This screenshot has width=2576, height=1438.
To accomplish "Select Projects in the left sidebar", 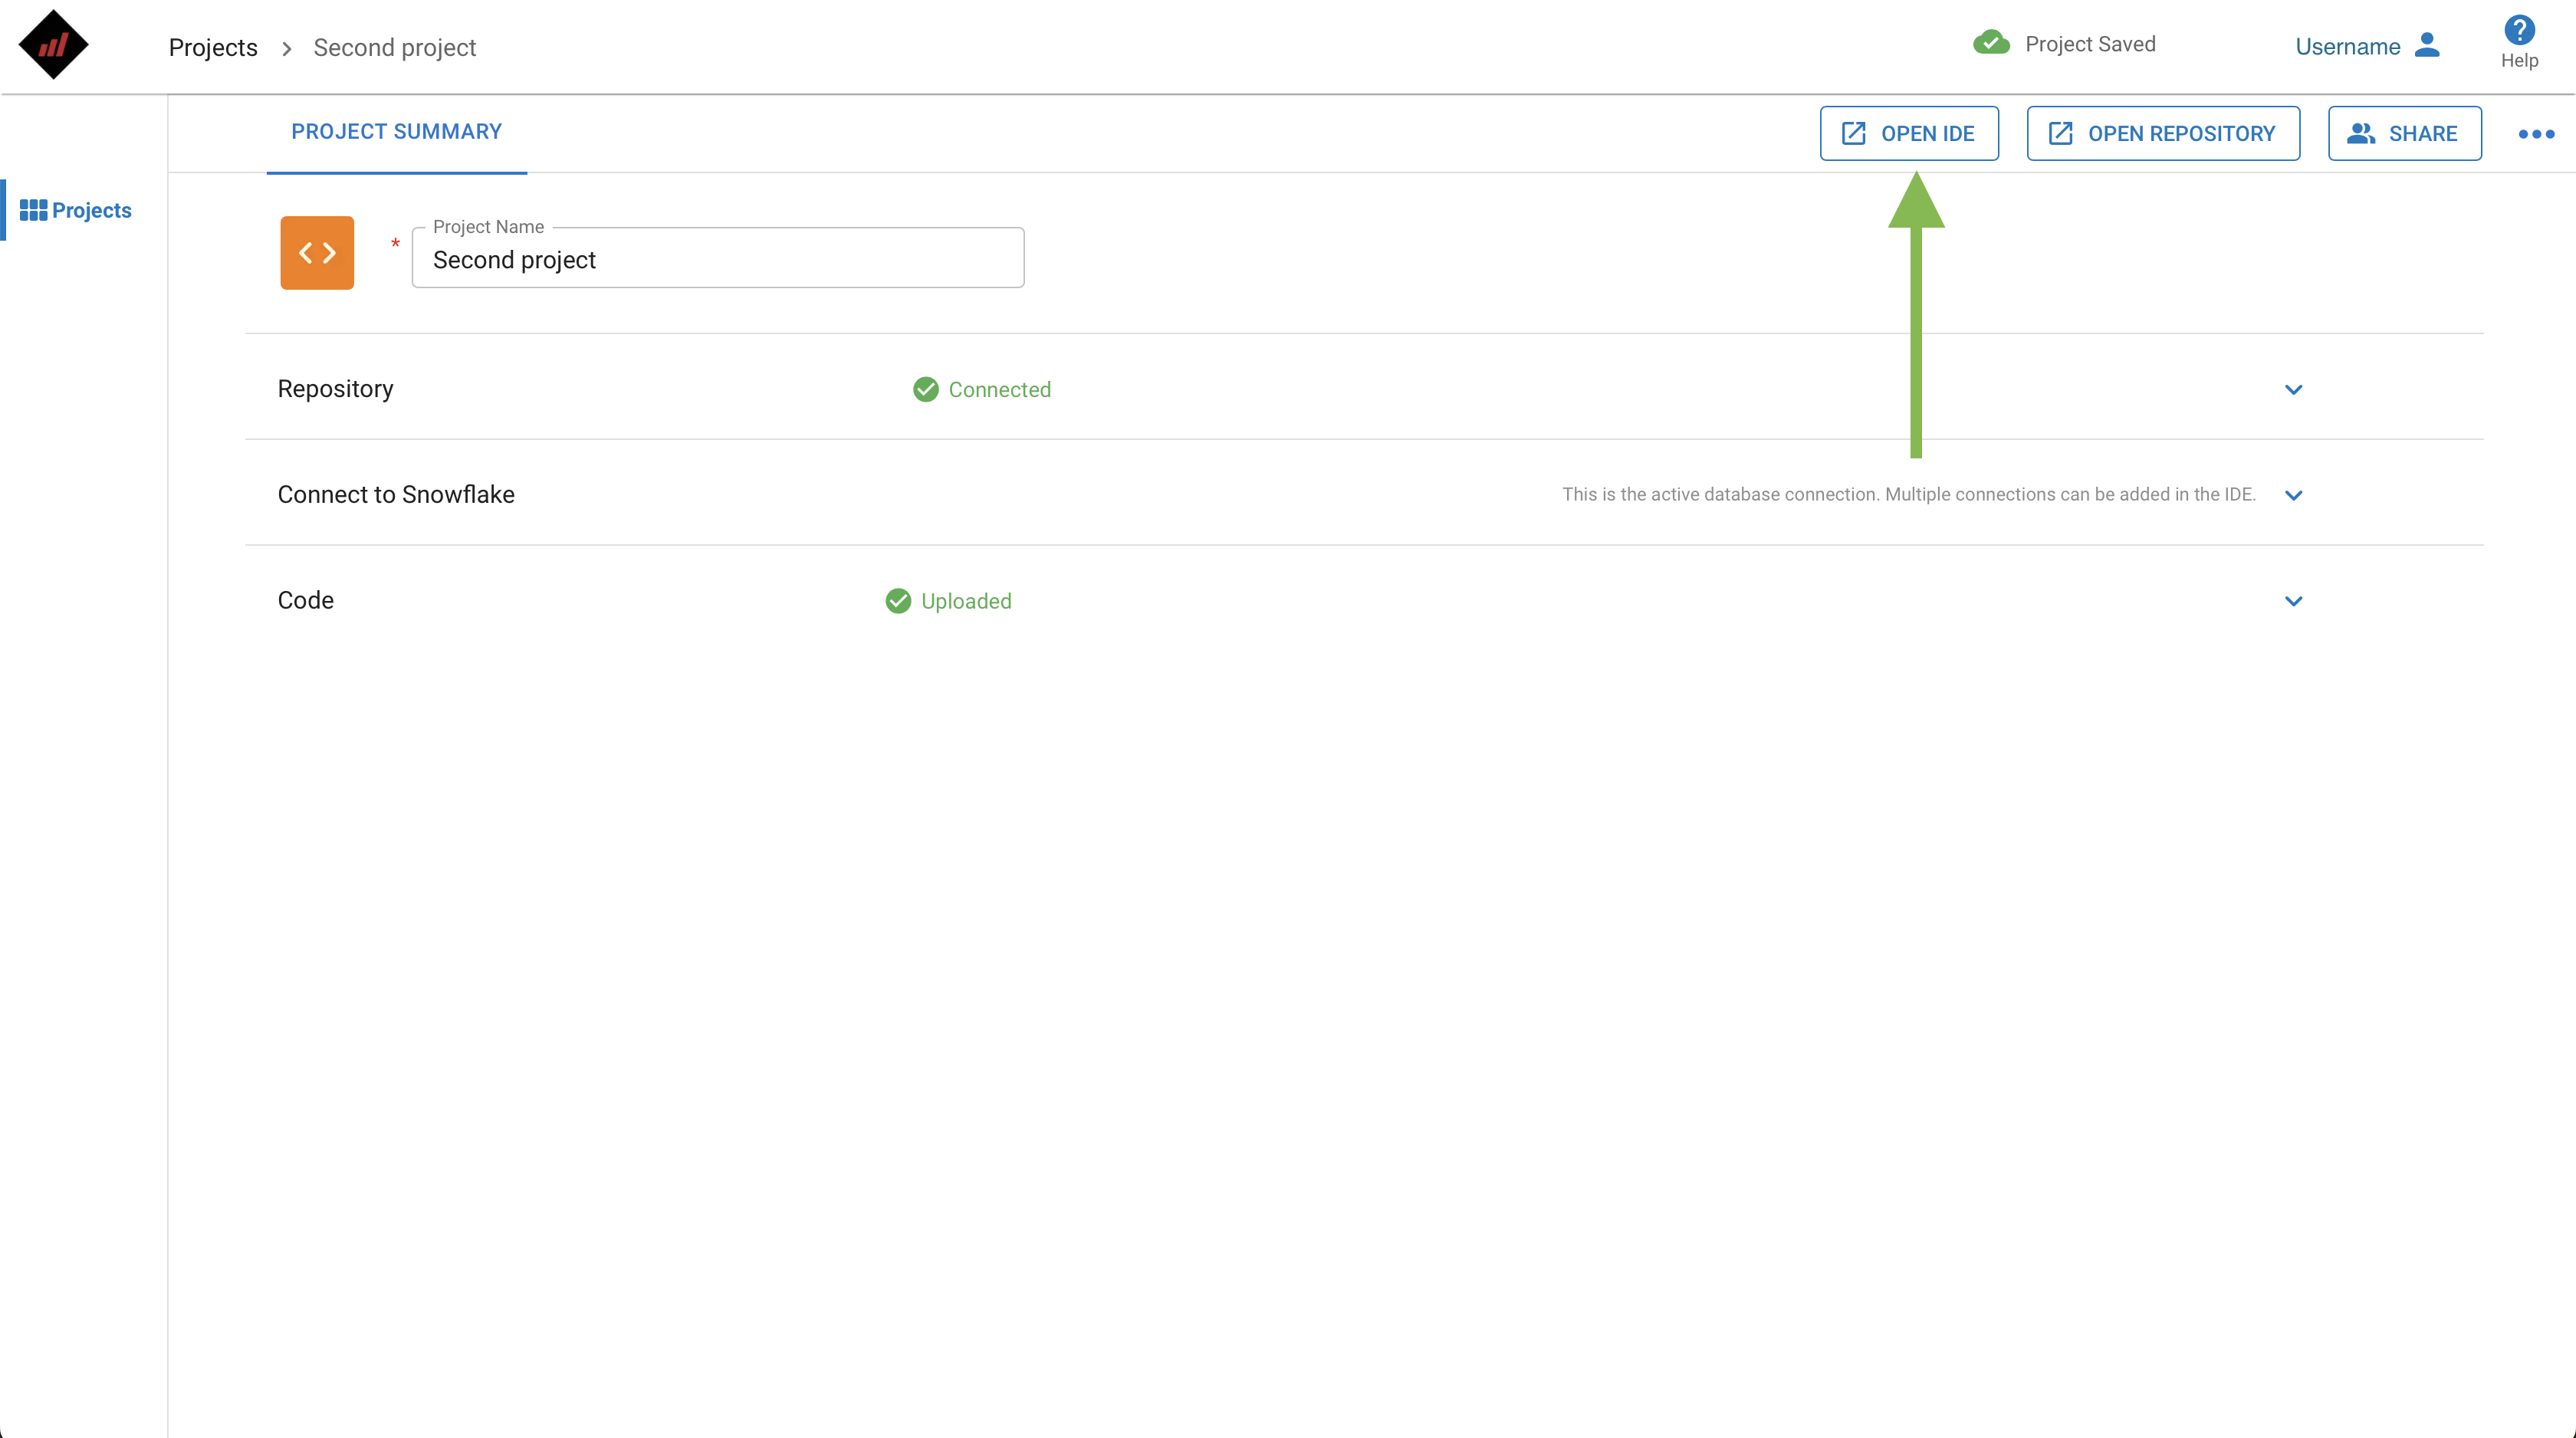I will [76, 210].
